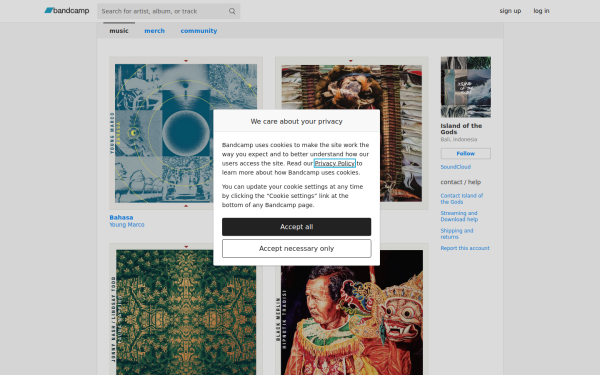Click the Island of the Gods profile image
Viewport: 600px width, 375px height.
click(x=466, y=87)
